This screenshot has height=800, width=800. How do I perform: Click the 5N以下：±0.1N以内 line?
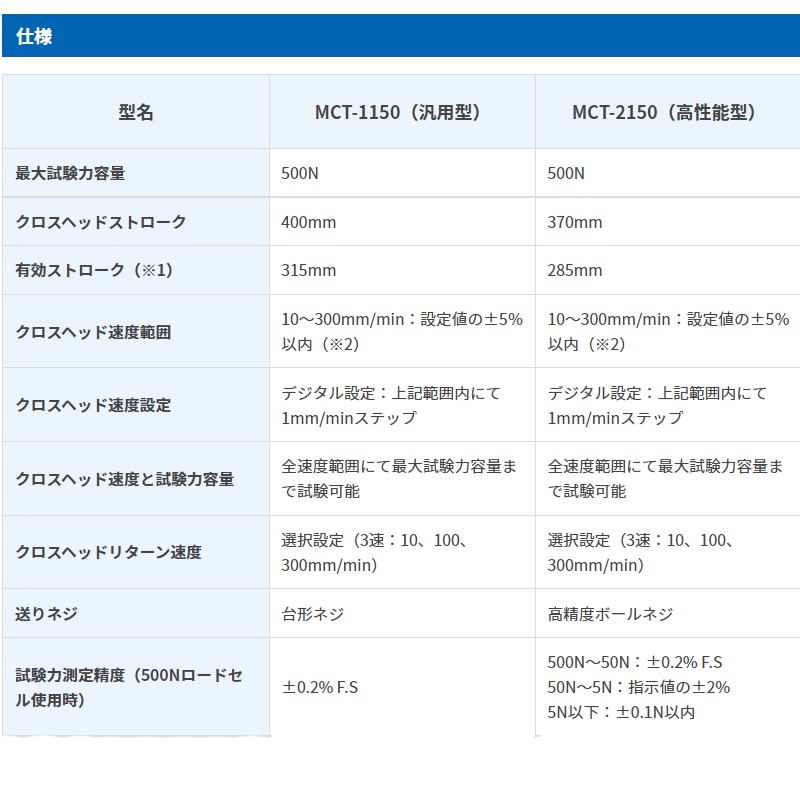pos(621,712)
